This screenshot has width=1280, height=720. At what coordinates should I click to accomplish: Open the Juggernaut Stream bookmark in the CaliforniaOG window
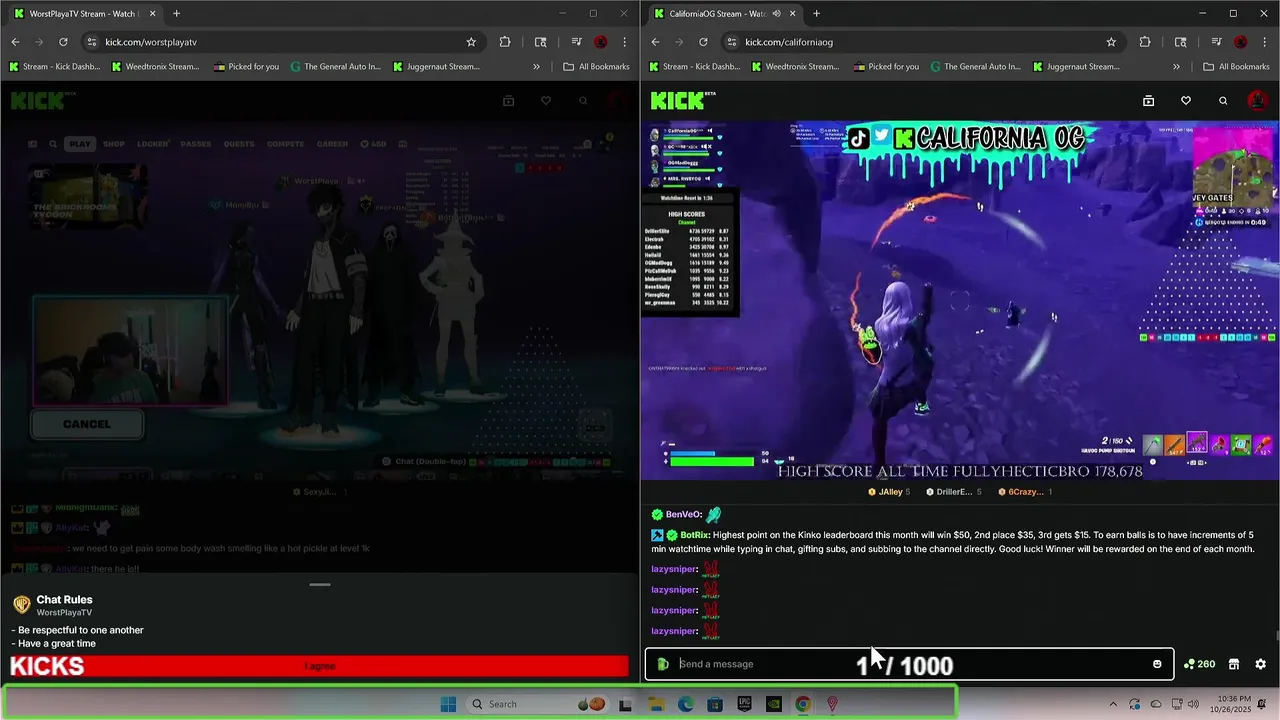click(1076, 67)
